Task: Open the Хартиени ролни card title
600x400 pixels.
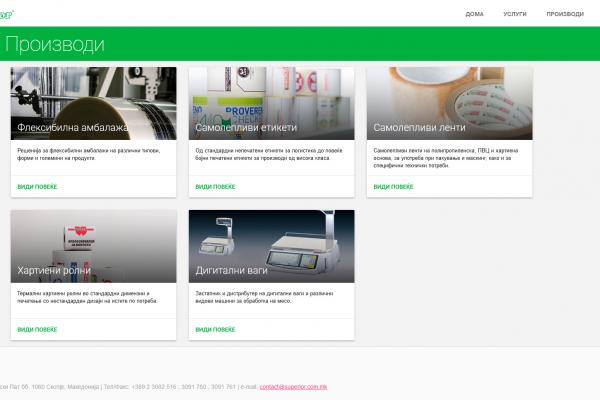Action: pos(53,270)
